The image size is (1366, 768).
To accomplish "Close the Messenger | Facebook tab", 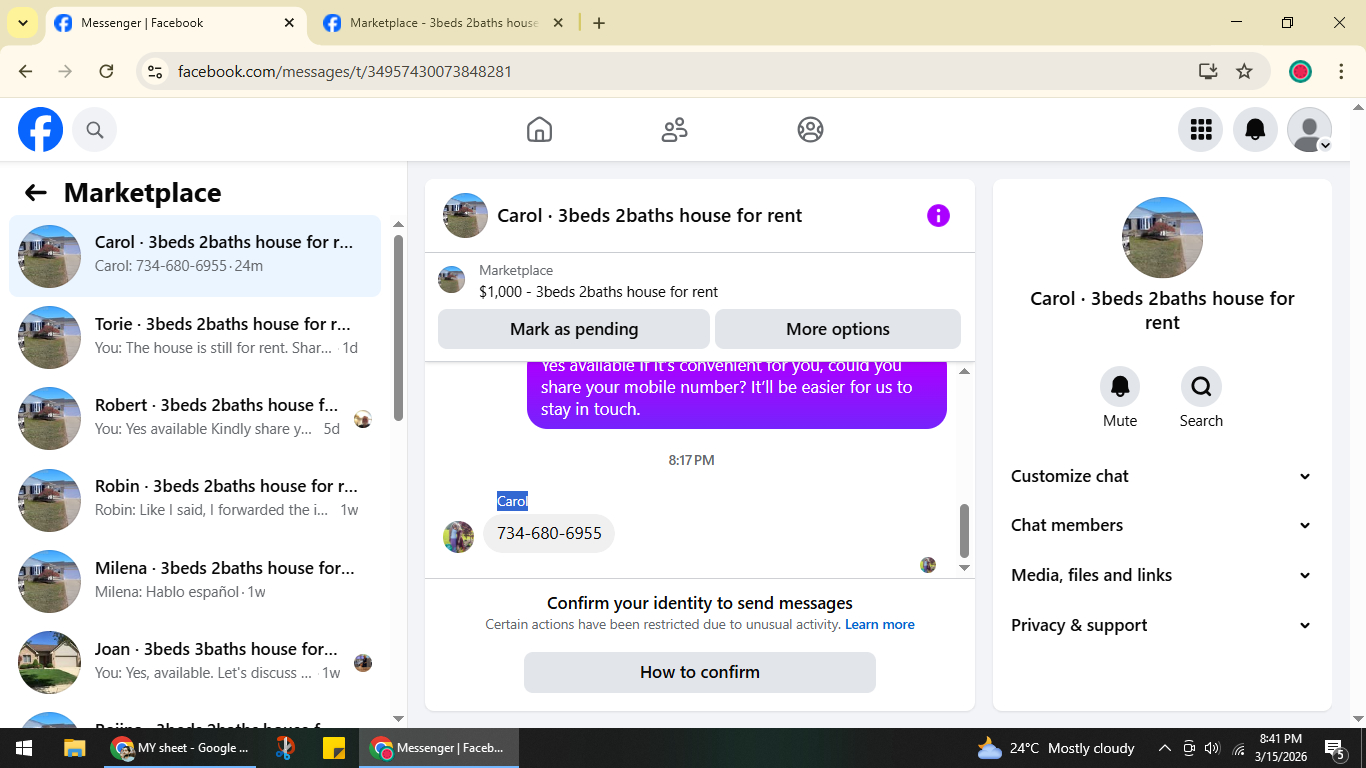I will pos(290,23).
